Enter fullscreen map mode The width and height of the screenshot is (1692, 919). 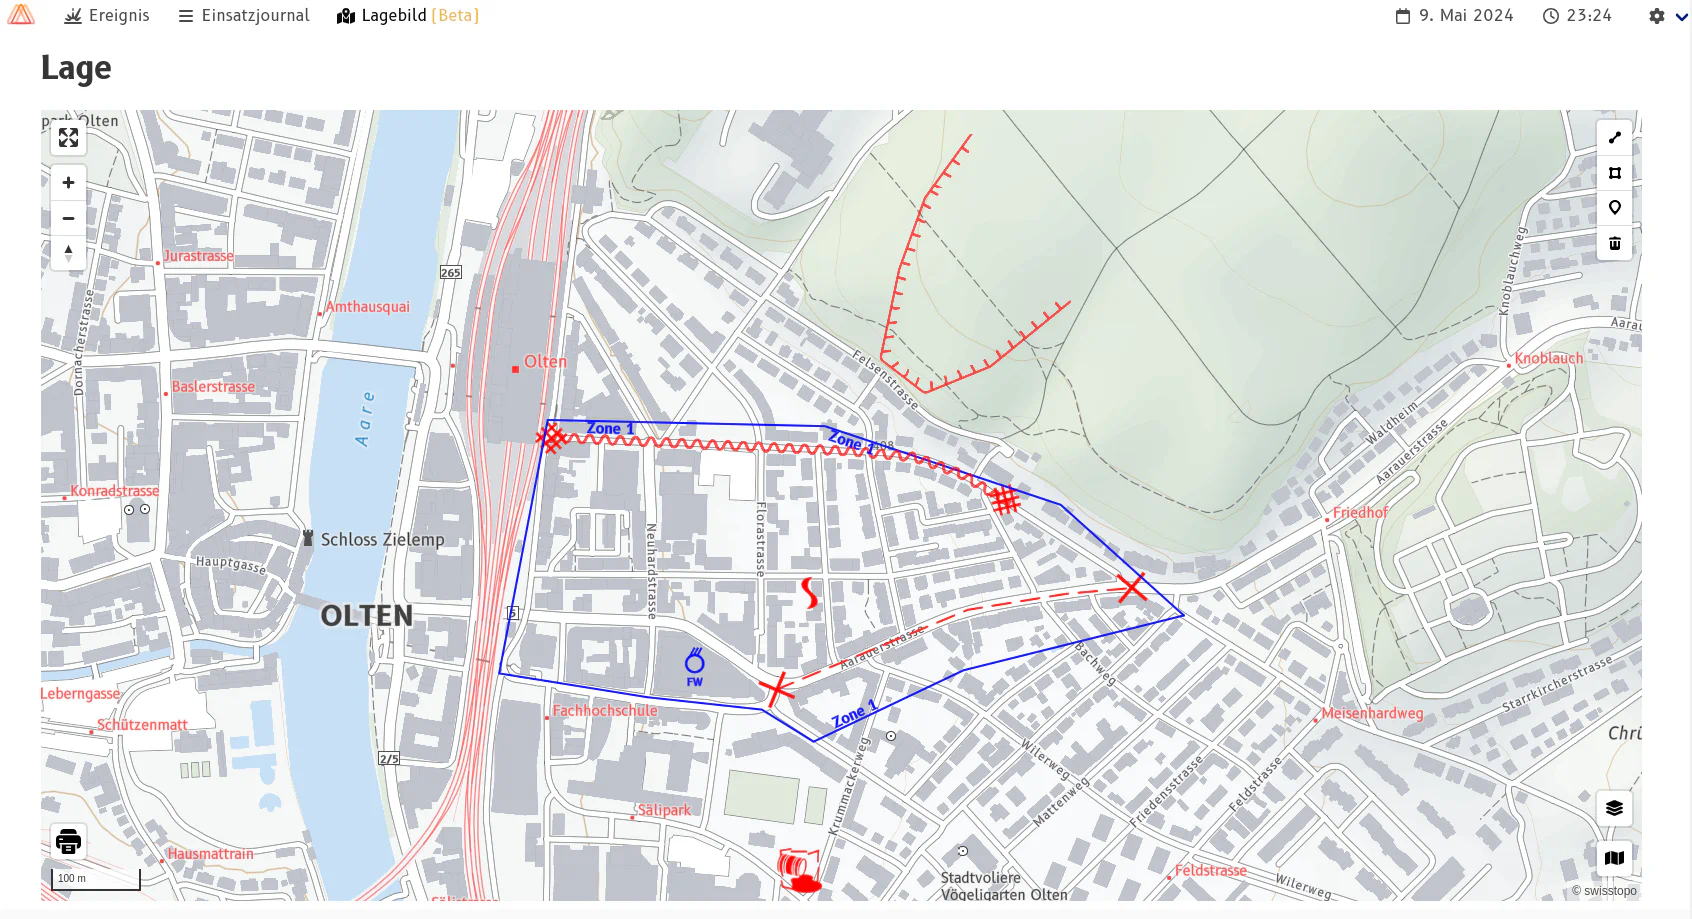(x=68, y=138)
